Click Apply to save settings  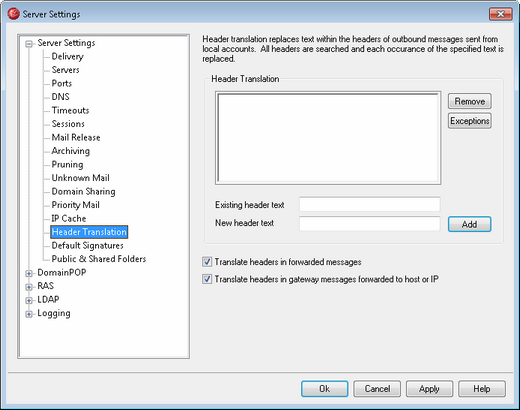[x=429, y=389]
